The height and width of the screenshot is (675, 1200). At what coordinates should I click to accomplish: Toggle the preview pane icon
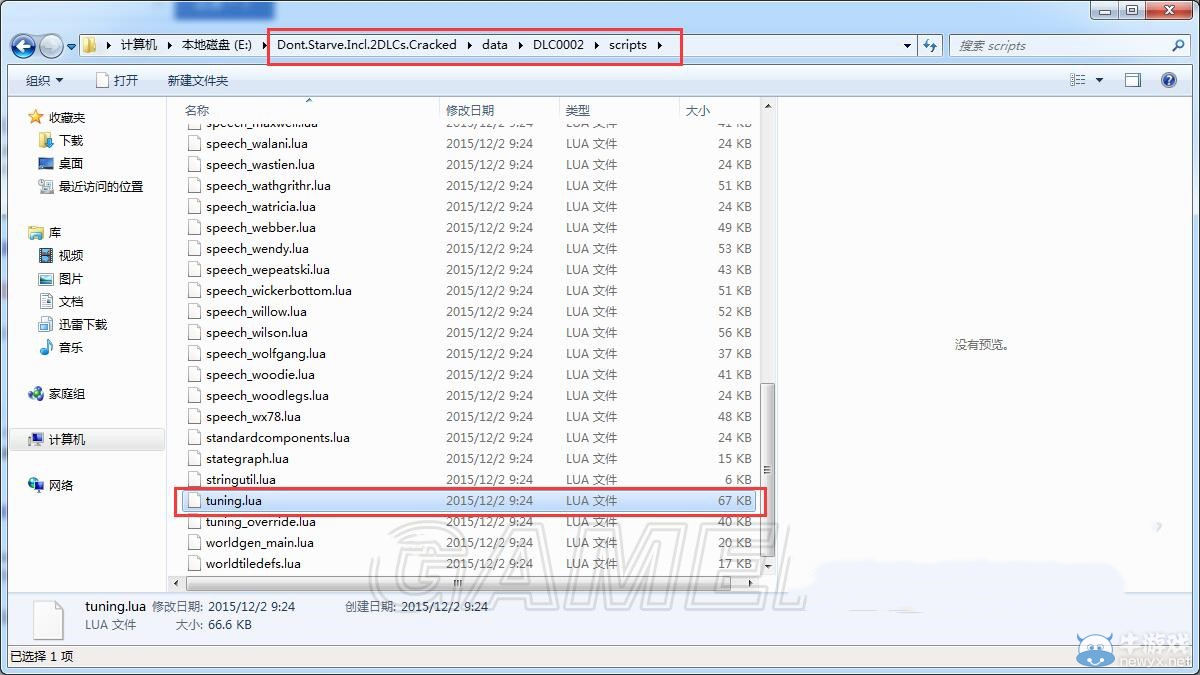pos(1133,80)
